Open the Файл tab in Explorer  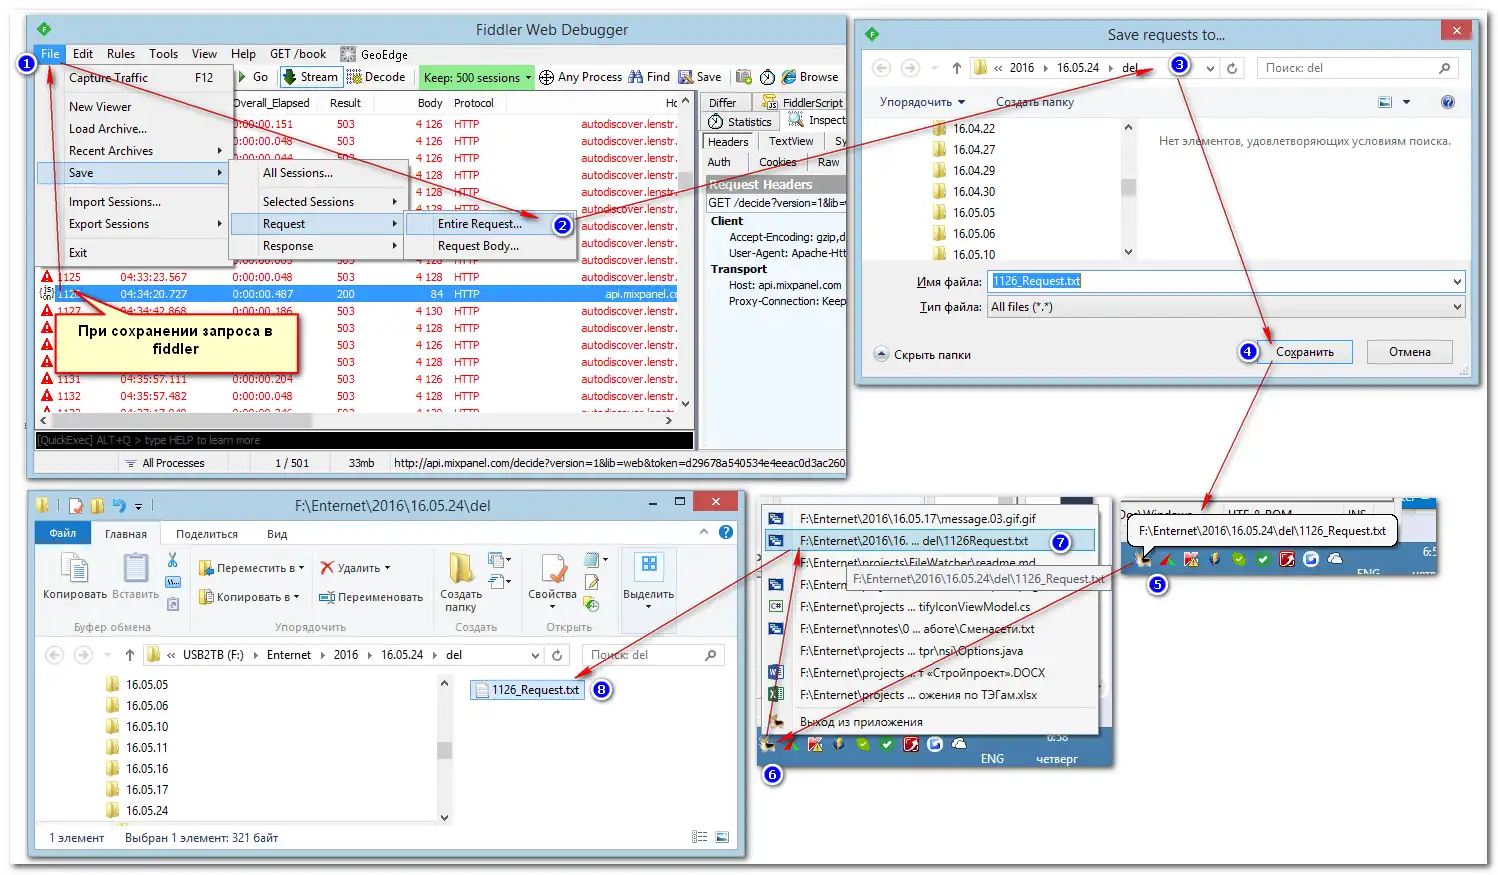[x=62, y=533]
